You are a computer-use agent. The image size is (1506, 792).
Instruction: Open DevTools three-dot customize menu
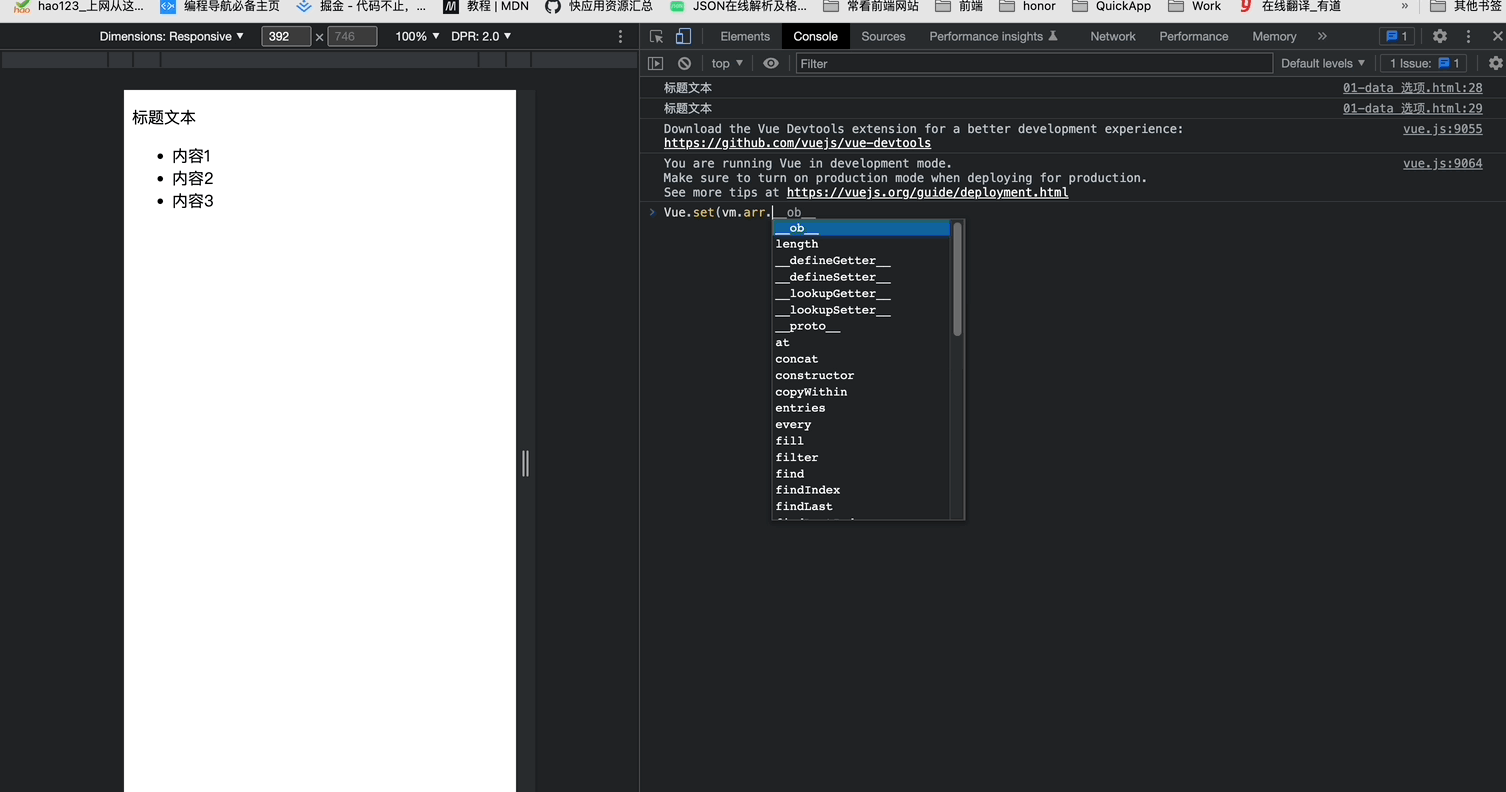[1468, 36]
